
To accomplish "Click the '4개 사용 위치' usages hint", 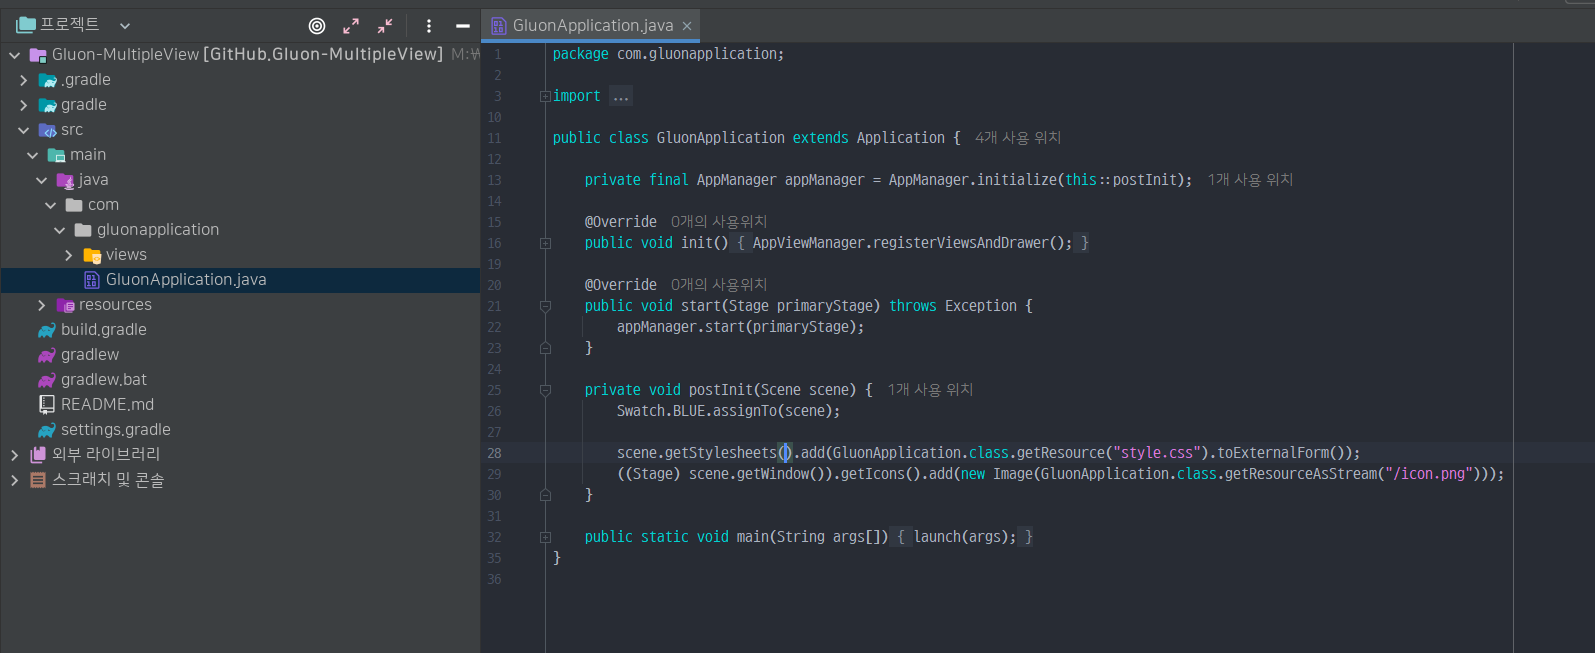I will (1018, 138).
